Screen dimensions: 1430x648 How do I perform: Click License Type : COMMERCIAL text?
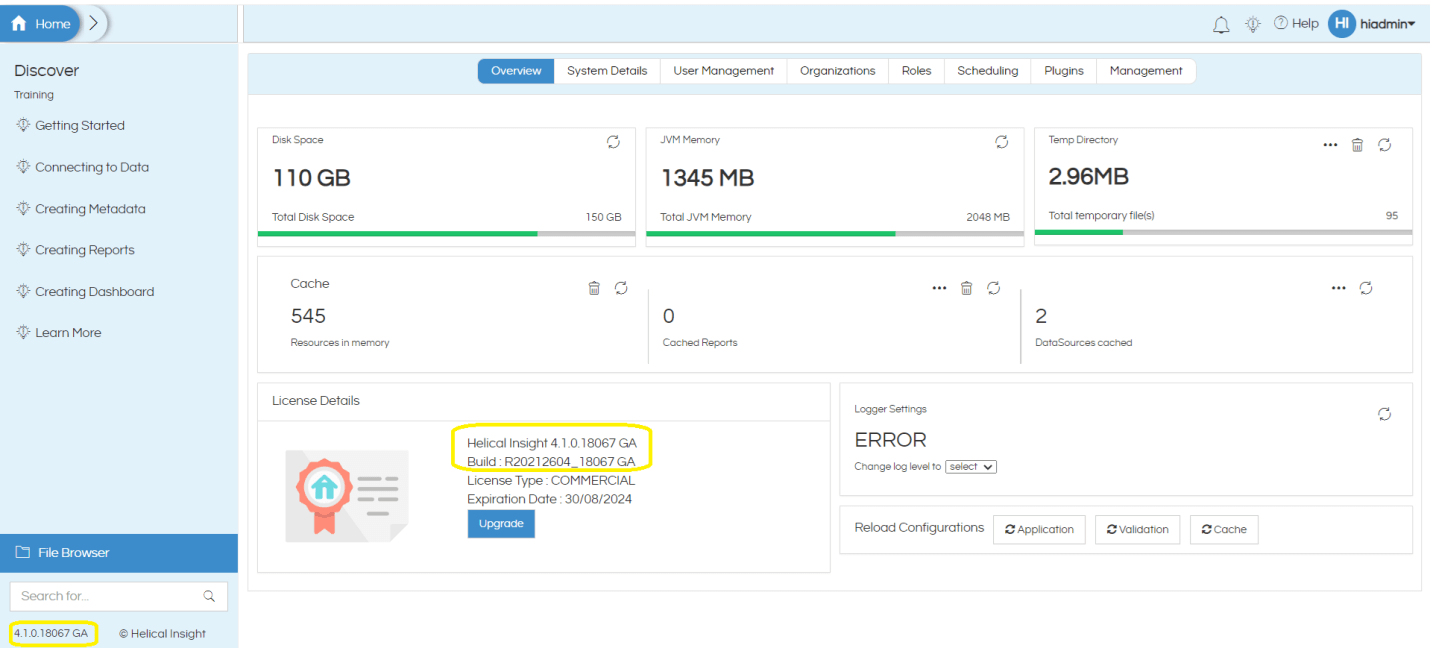(551, 480)
